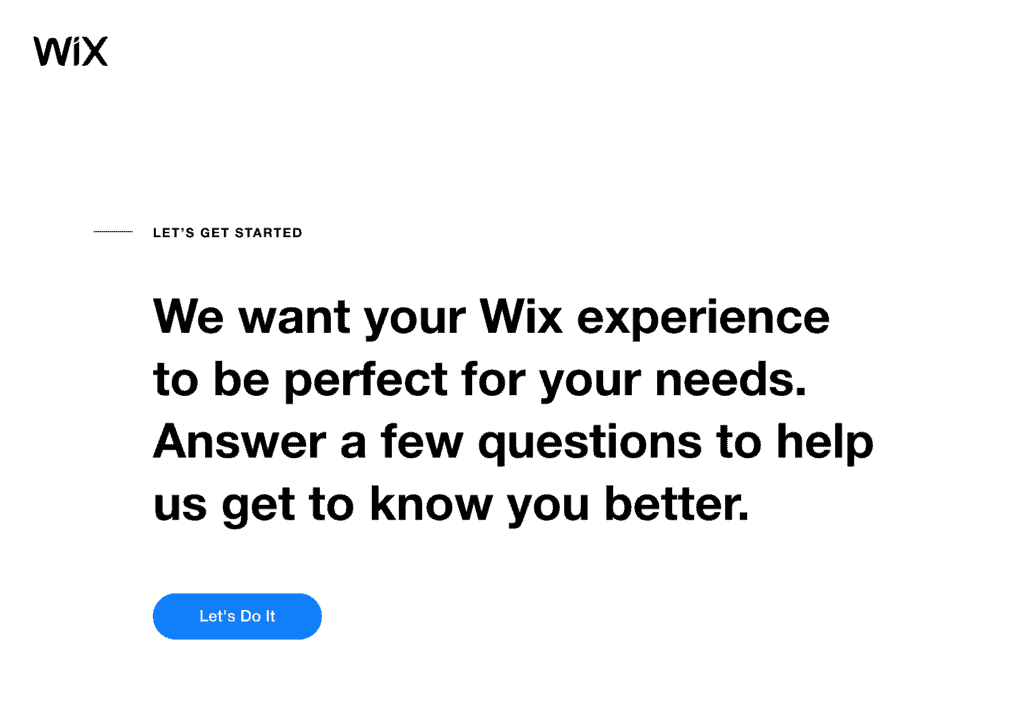
Task: Click the word 'needs.' in the heading
Action: click(x=731, y=378)
